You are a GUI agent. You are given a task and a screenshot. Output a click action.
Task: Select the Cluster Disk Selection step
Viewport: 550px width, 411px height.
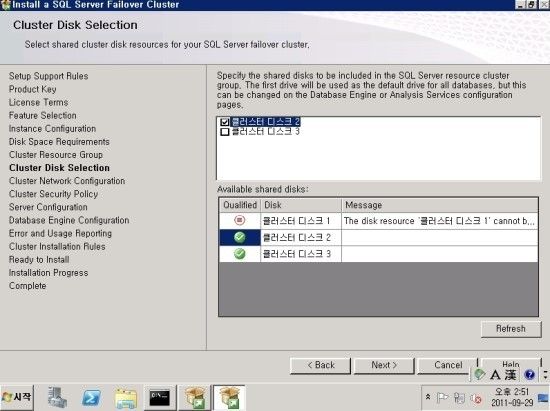(x=59, y=168)
